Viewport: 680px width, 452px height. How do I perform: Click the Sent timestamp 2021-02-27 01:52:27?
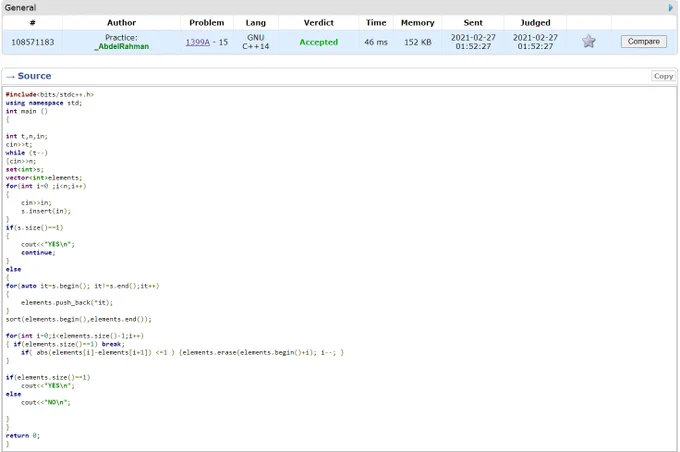(x=473, y=42)
